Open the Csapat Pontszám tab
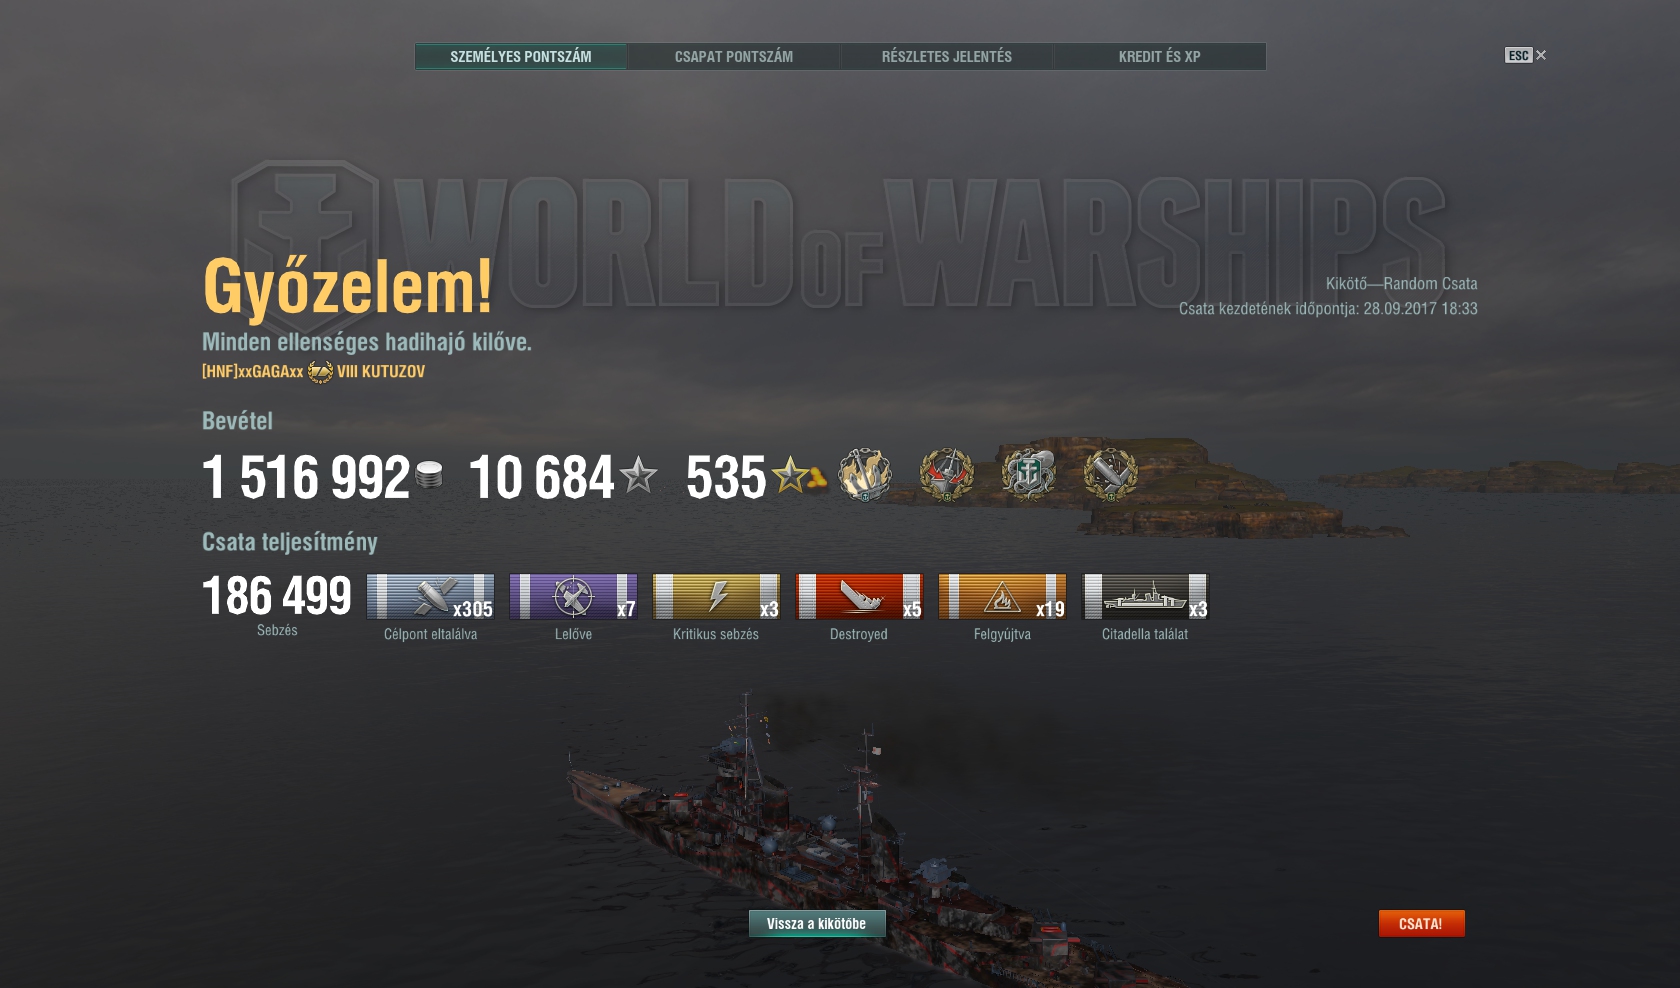1680x988 pixels. pyautogui.click(x=733, y=57)
